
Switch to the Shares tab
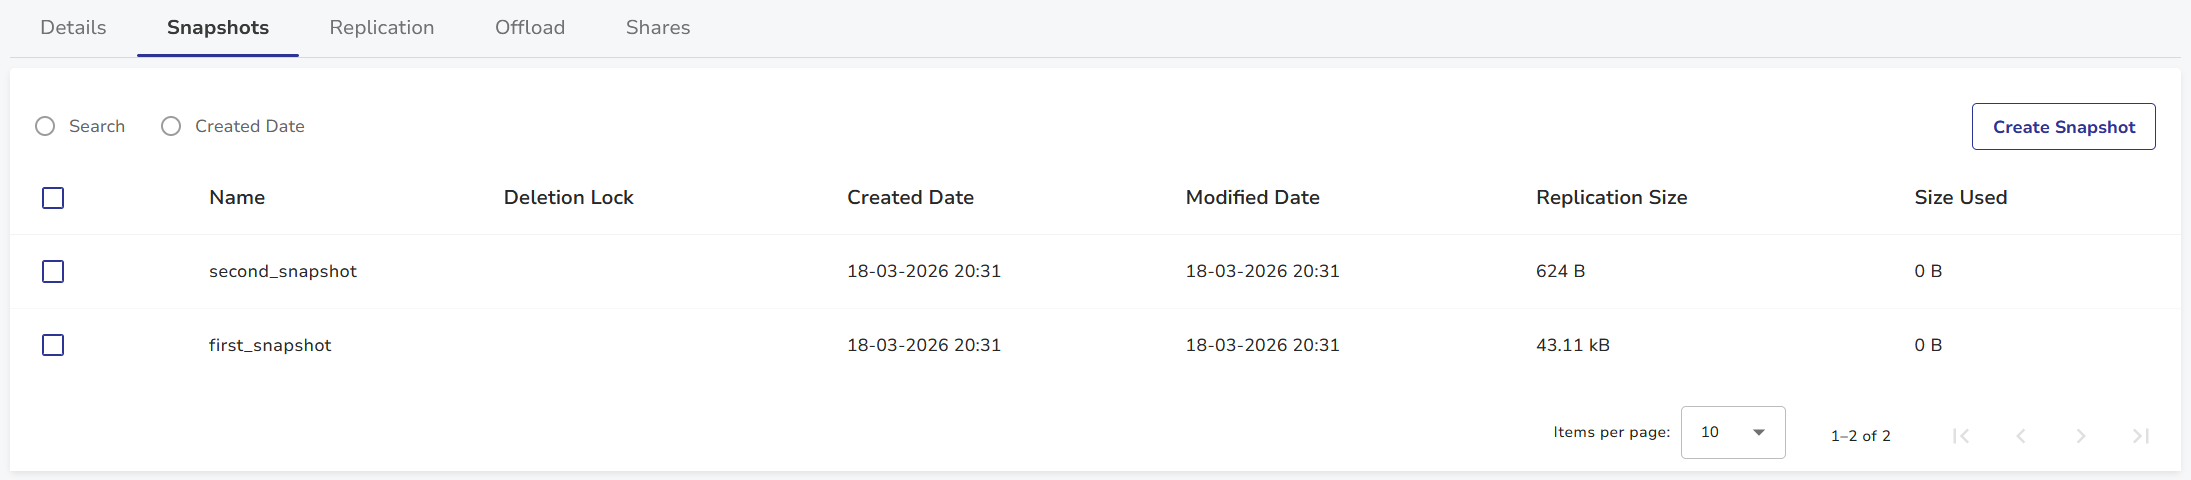tap(658, 28)
